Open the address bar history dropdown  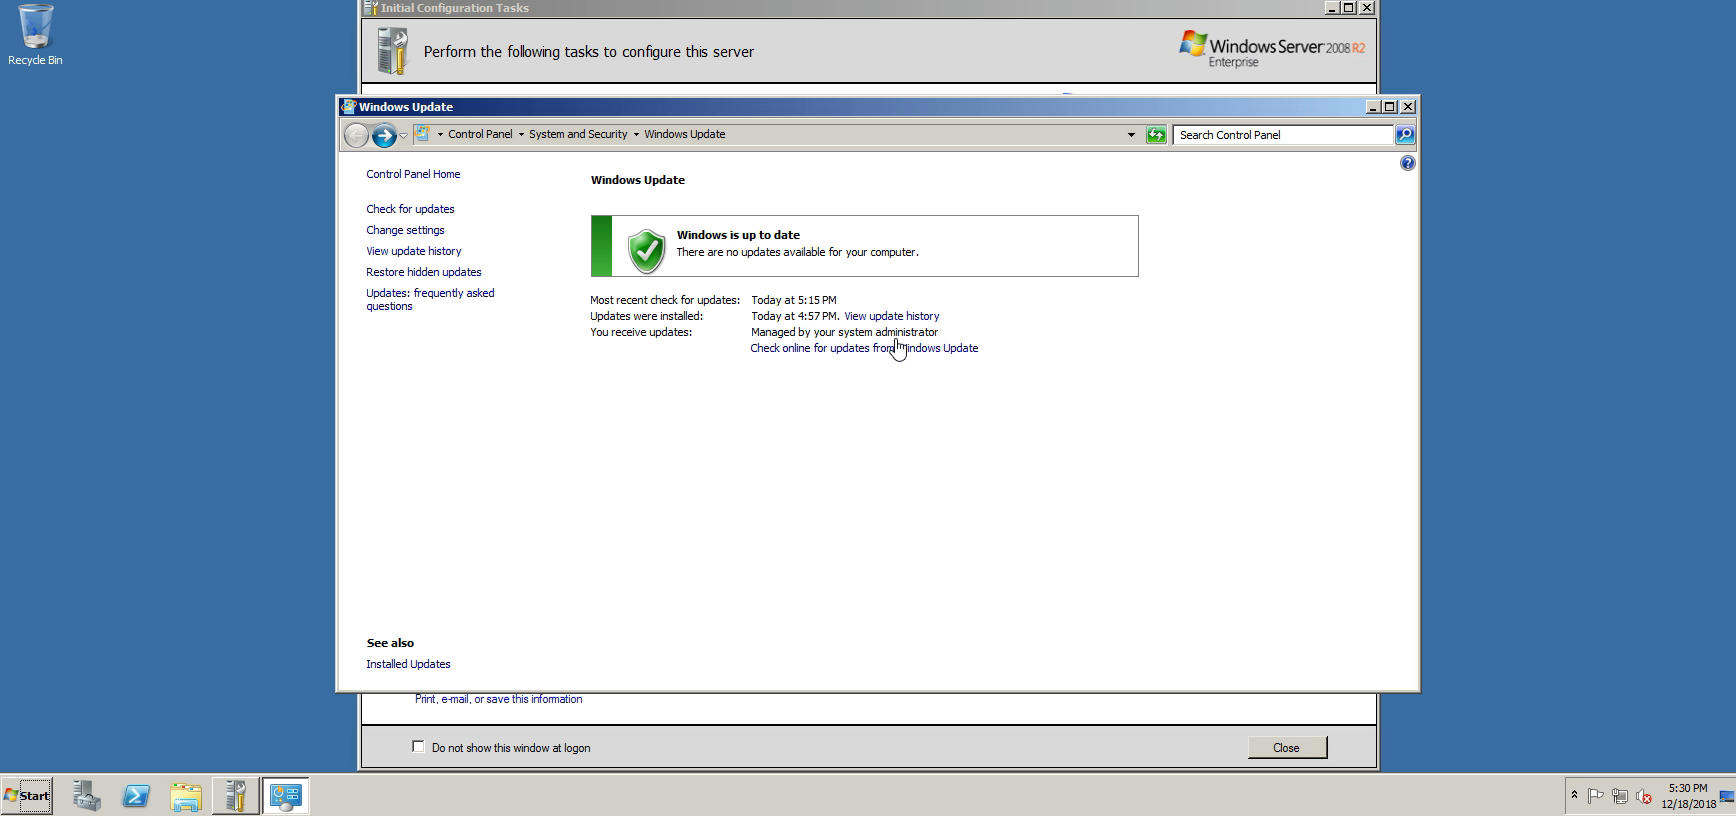tap(1131, 134)
